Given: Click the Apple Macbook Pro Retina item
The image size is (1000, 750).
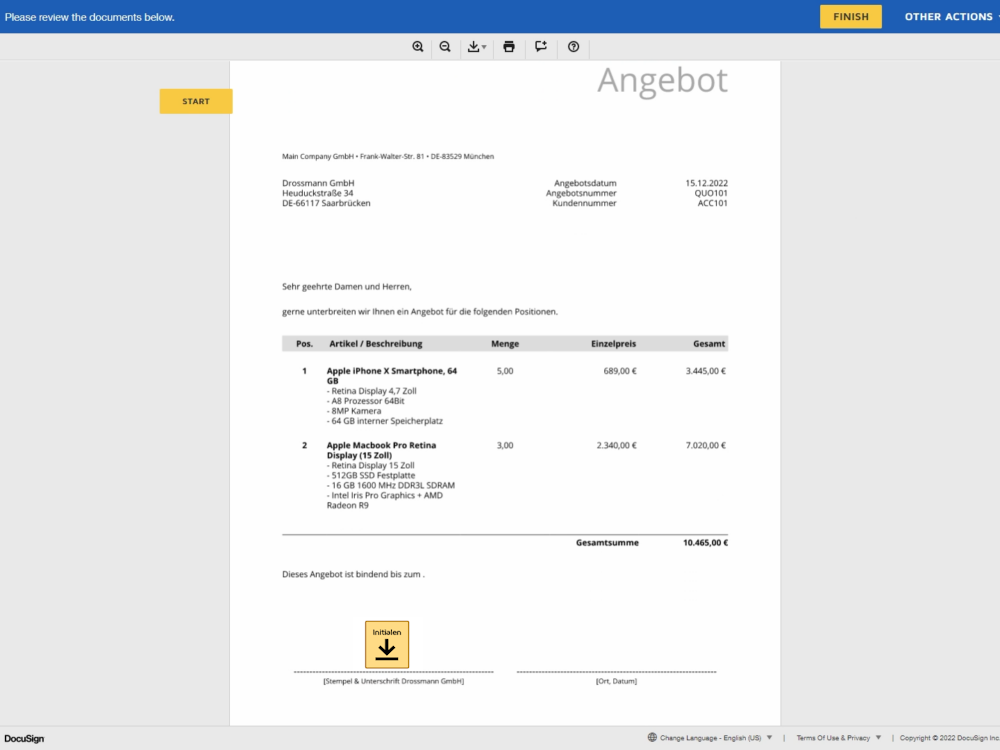Looking at the screenshot, I should click(x=381, y=450).
